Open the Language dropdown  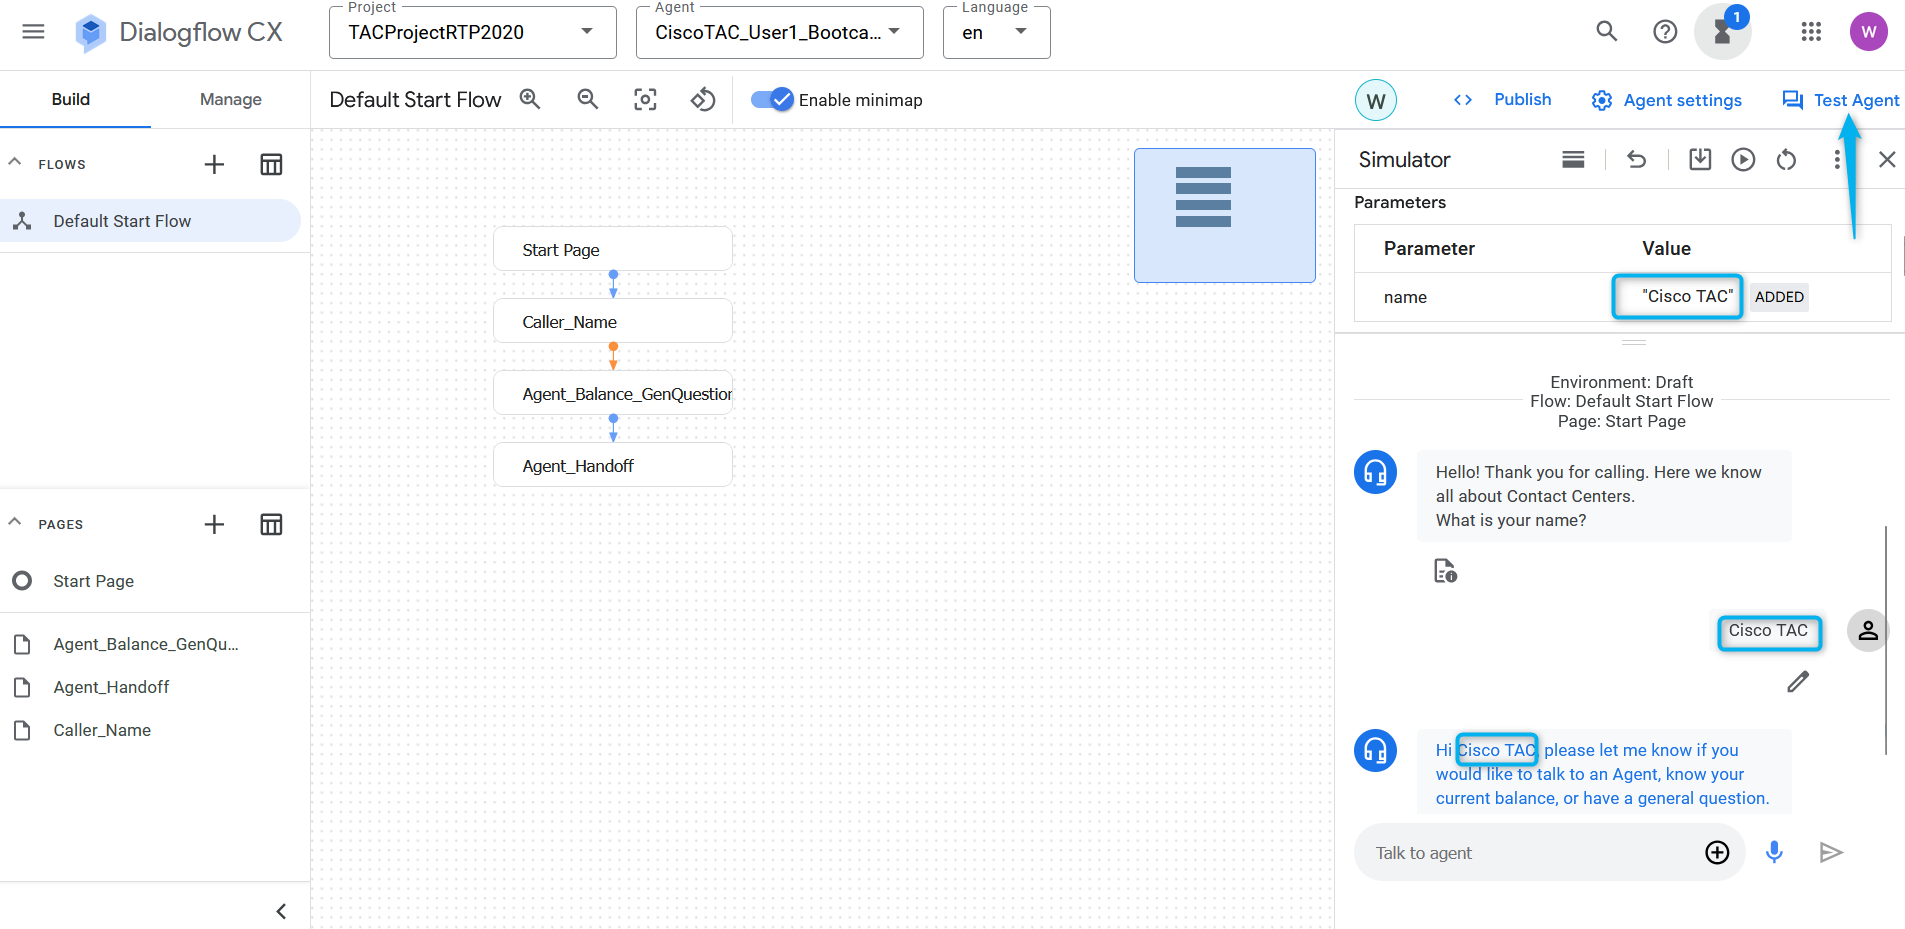point(996,32)
